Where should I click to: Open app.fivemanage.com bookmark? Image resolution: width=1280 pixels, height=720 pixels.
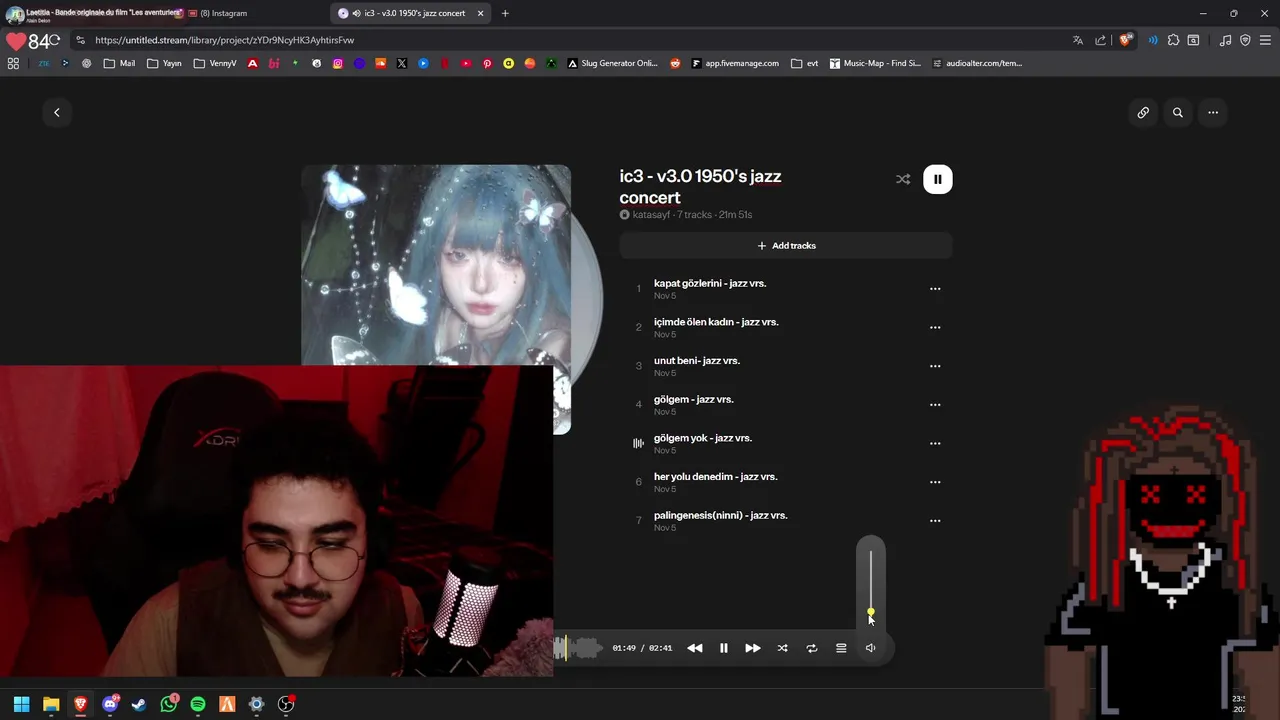click(x=734, y=63)
